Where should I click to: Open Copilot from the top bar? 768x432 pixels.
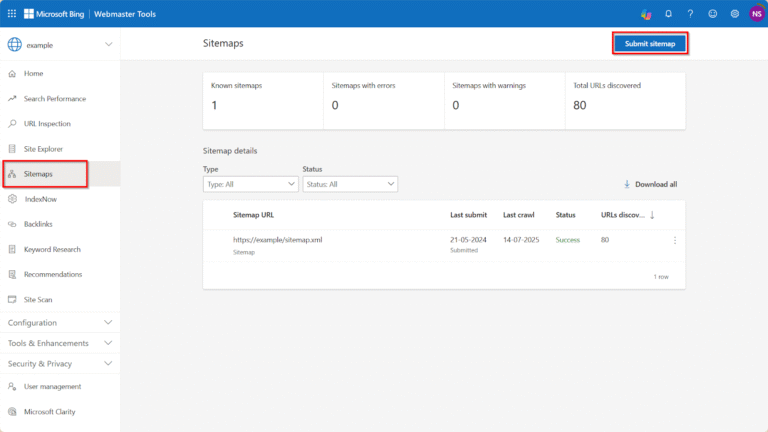(646, 13)
